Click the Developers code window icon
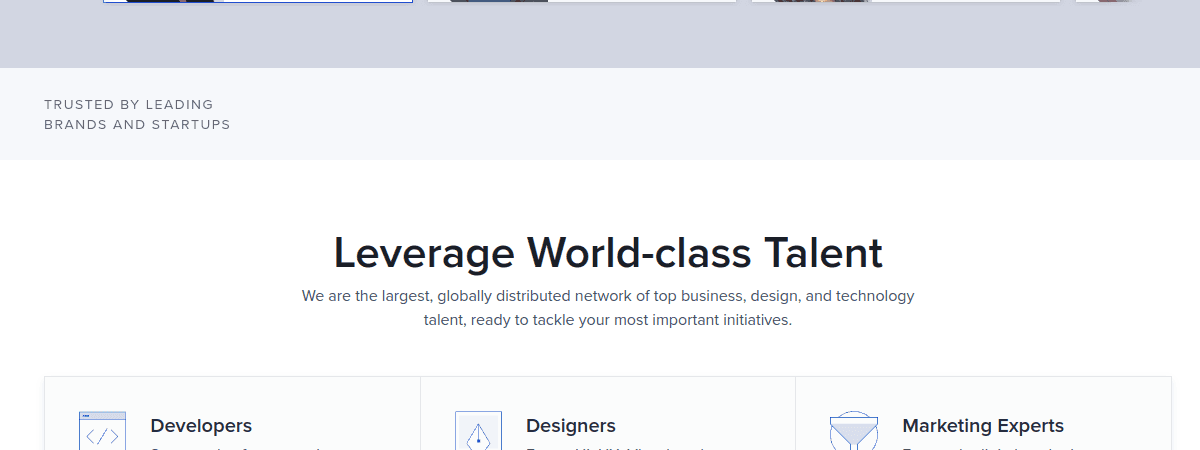This screenshot has width=1200, height=450. coord(102,431)
